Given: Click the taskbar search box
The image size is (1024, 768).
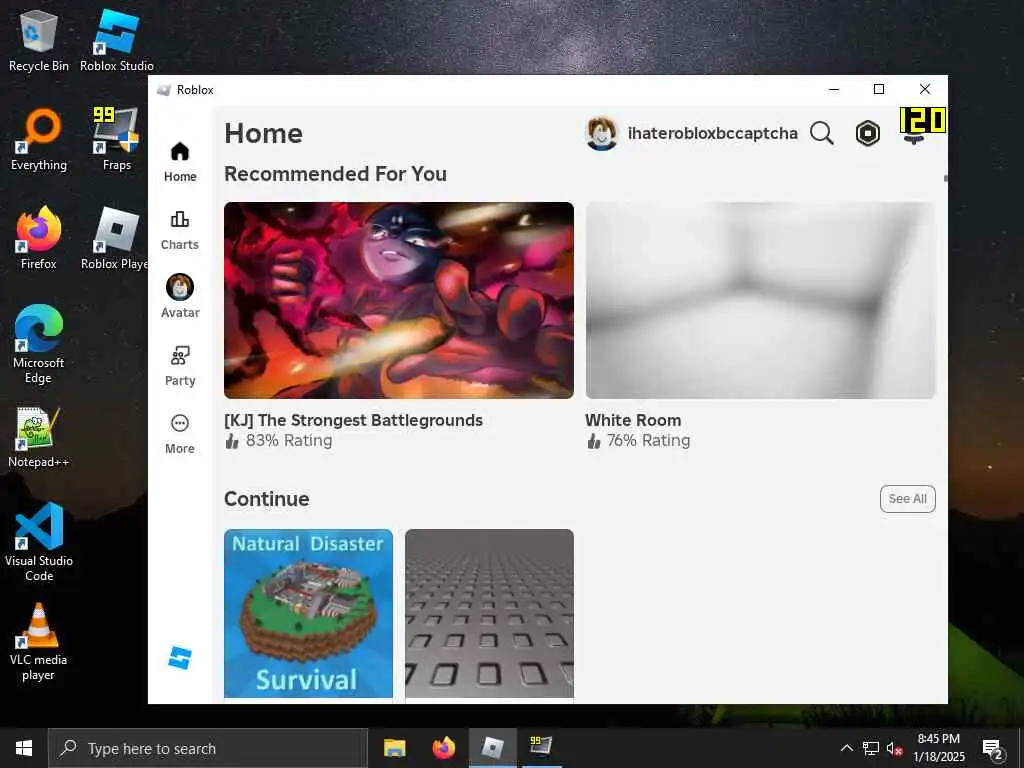Looking at the screenshot, I should pos(208,748).
